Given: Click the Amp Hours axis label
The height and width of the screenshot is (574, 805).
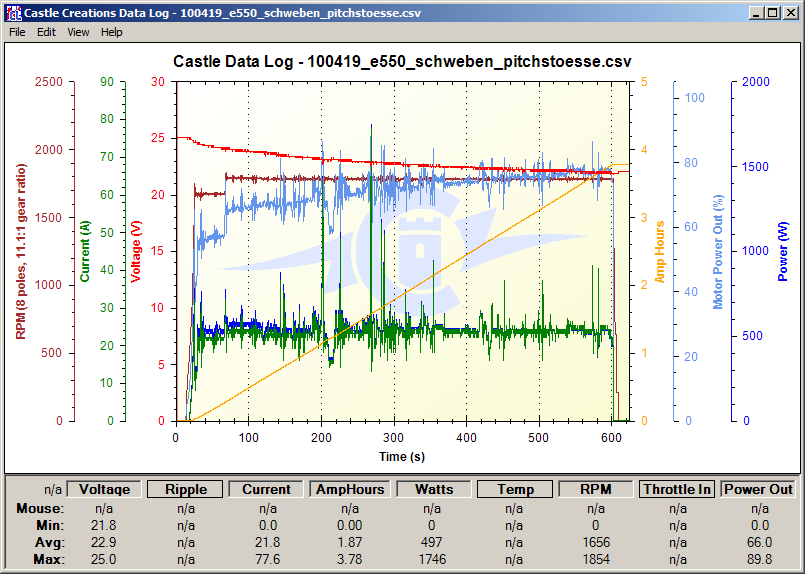Looking at the screenshot, I should pos(659,252).
